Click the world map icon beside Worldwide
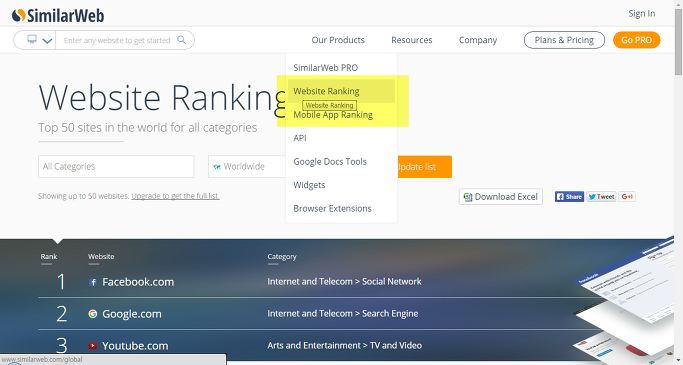Image resolution: width=683 pixels, height=365 pixels. tap(217, 167)
